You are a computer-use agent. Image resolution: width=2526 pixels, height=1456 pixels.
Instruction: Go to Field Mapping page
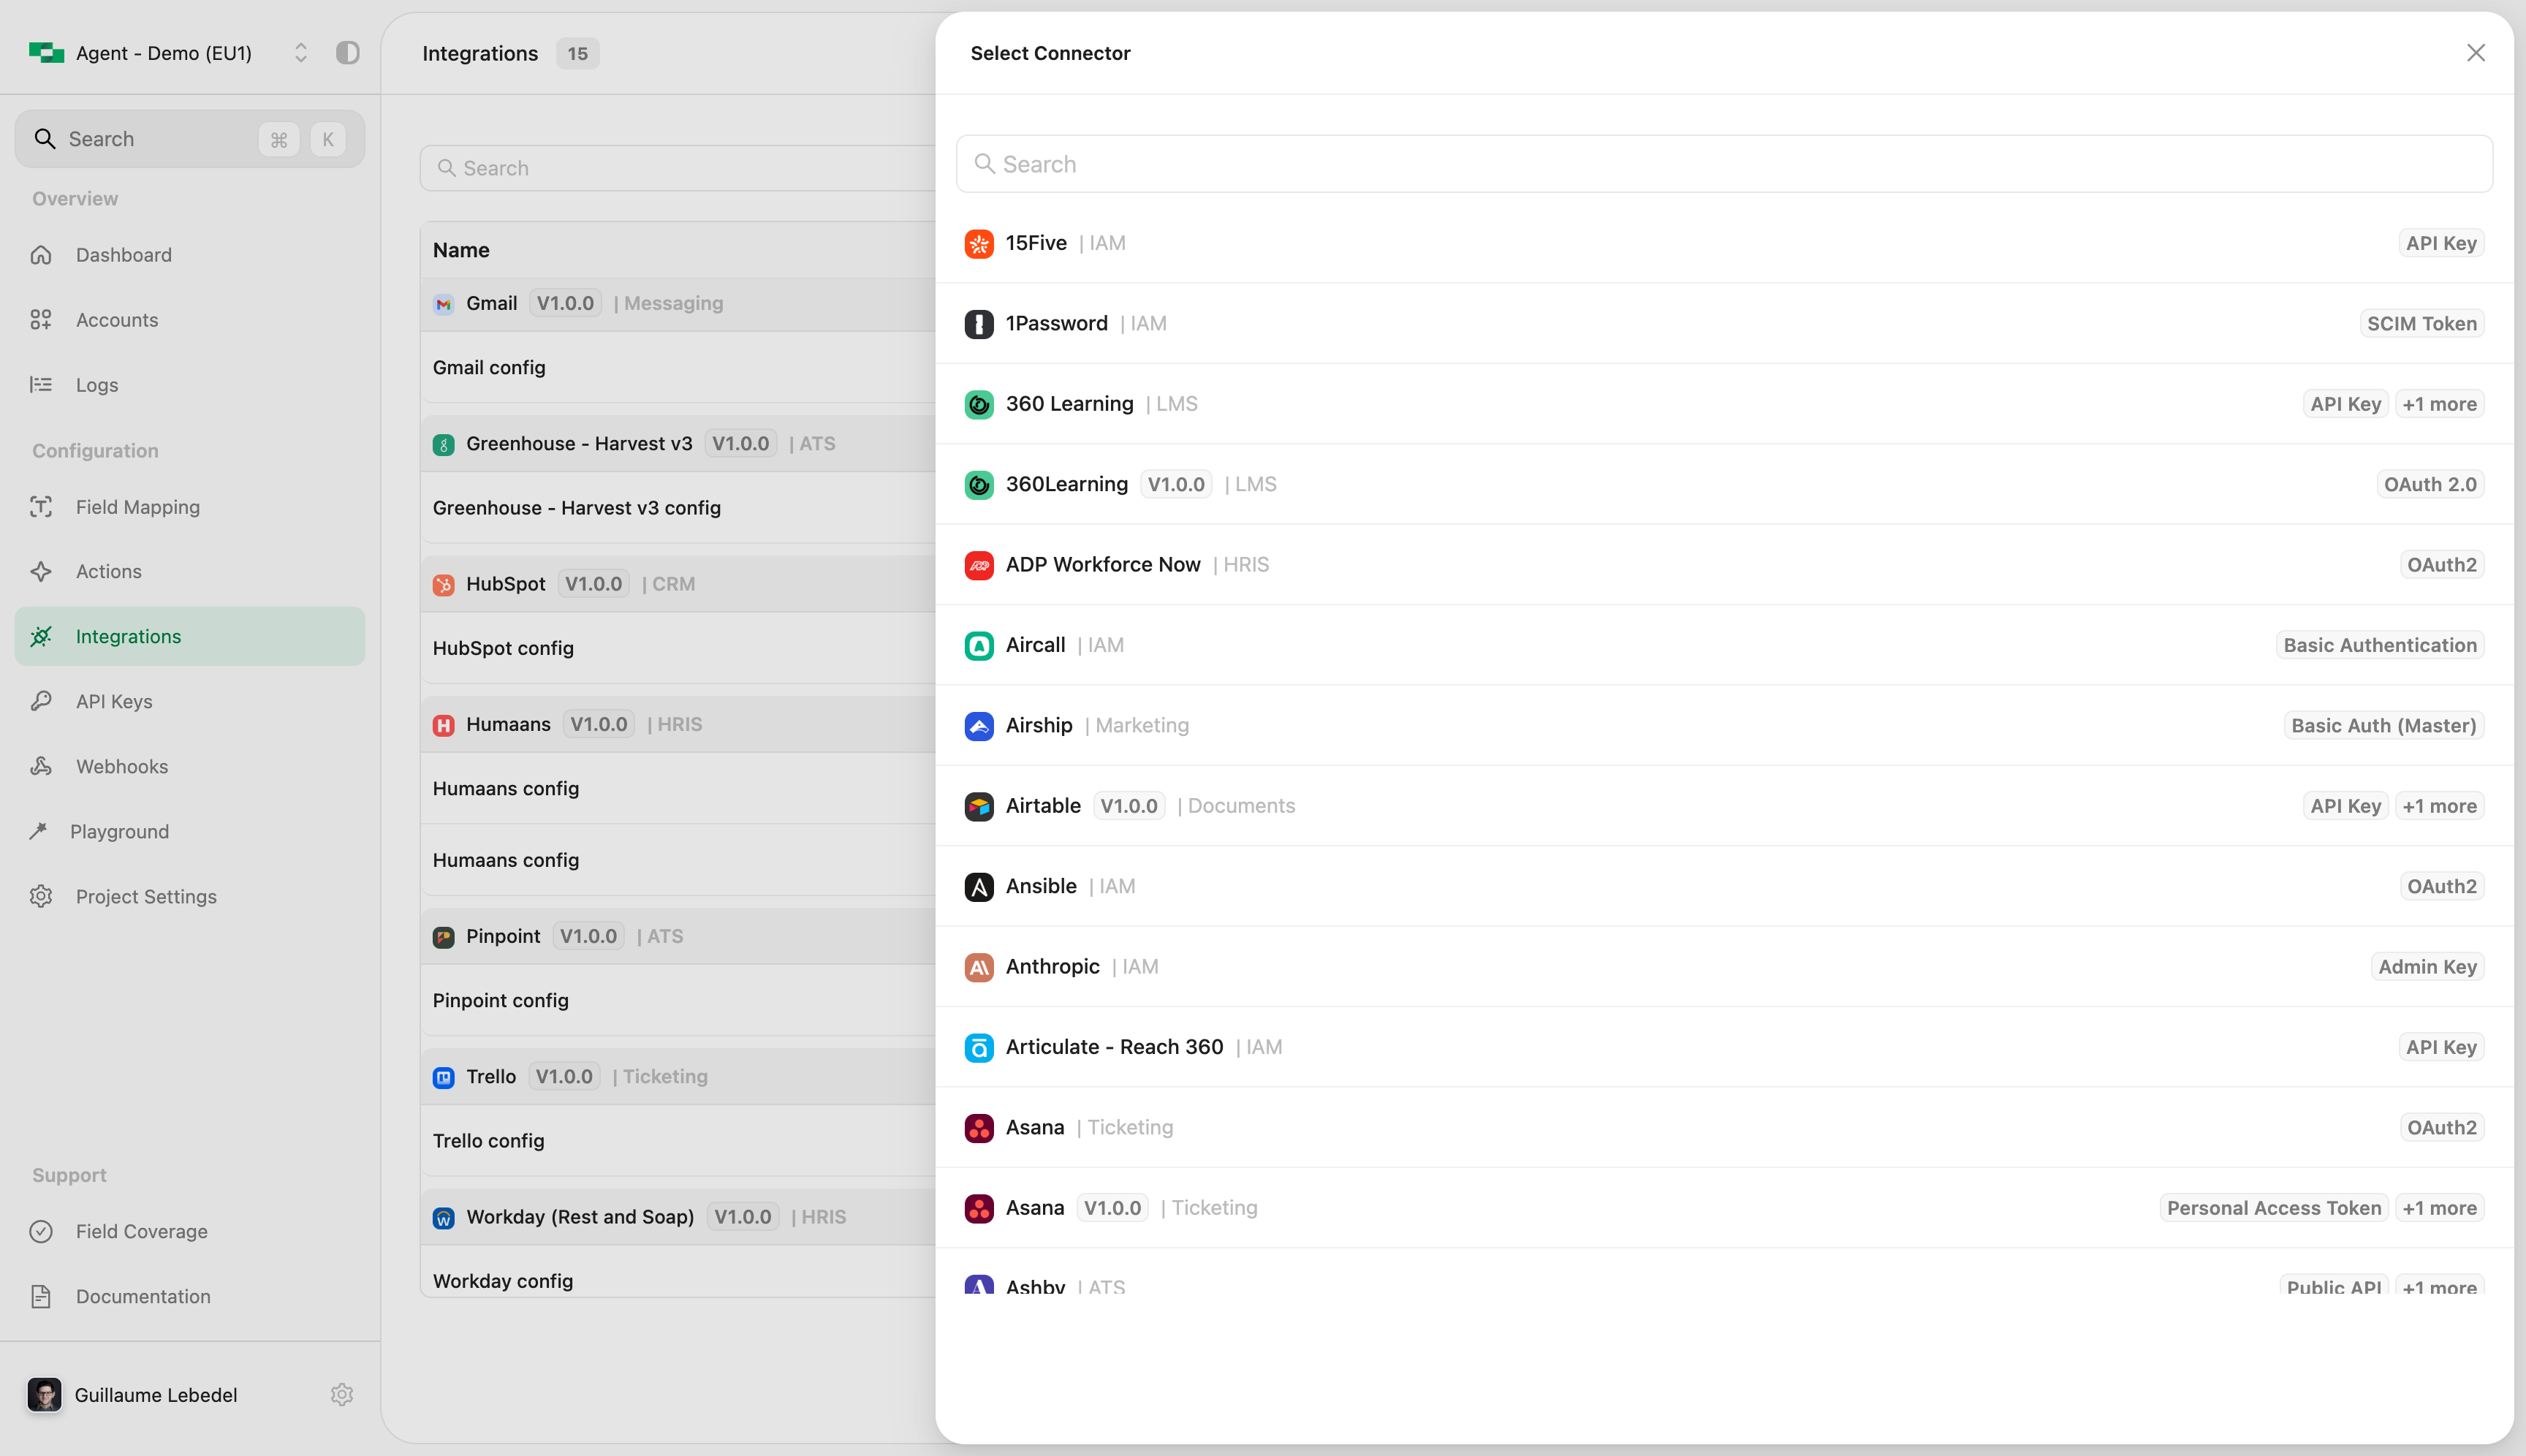point(137,507)
